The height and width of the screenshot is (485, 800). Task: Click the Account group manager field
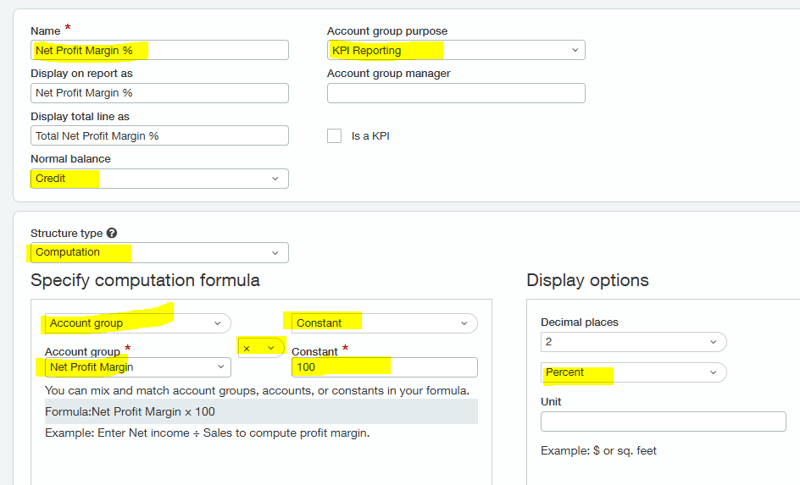tap(456, 93)
